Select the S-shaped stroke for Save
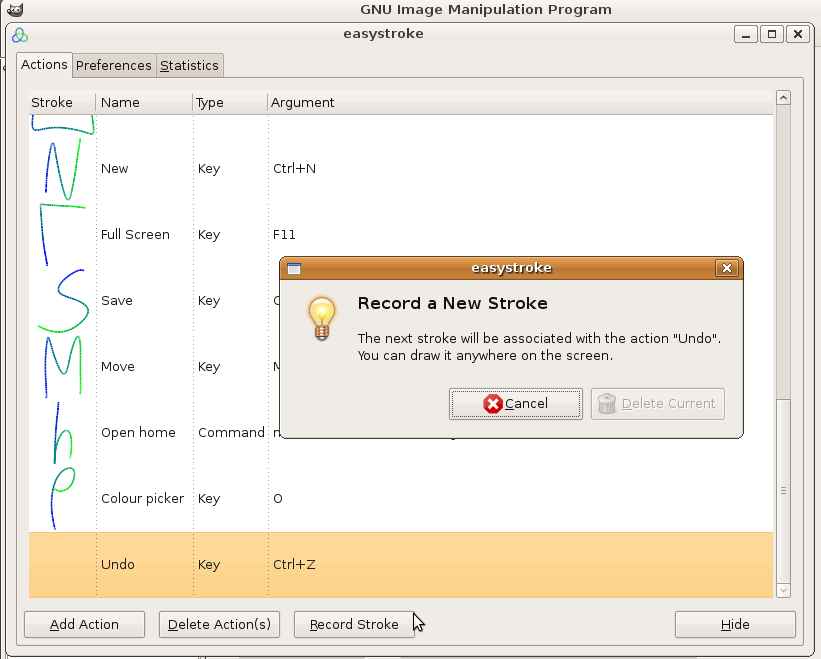 point(63,301)
